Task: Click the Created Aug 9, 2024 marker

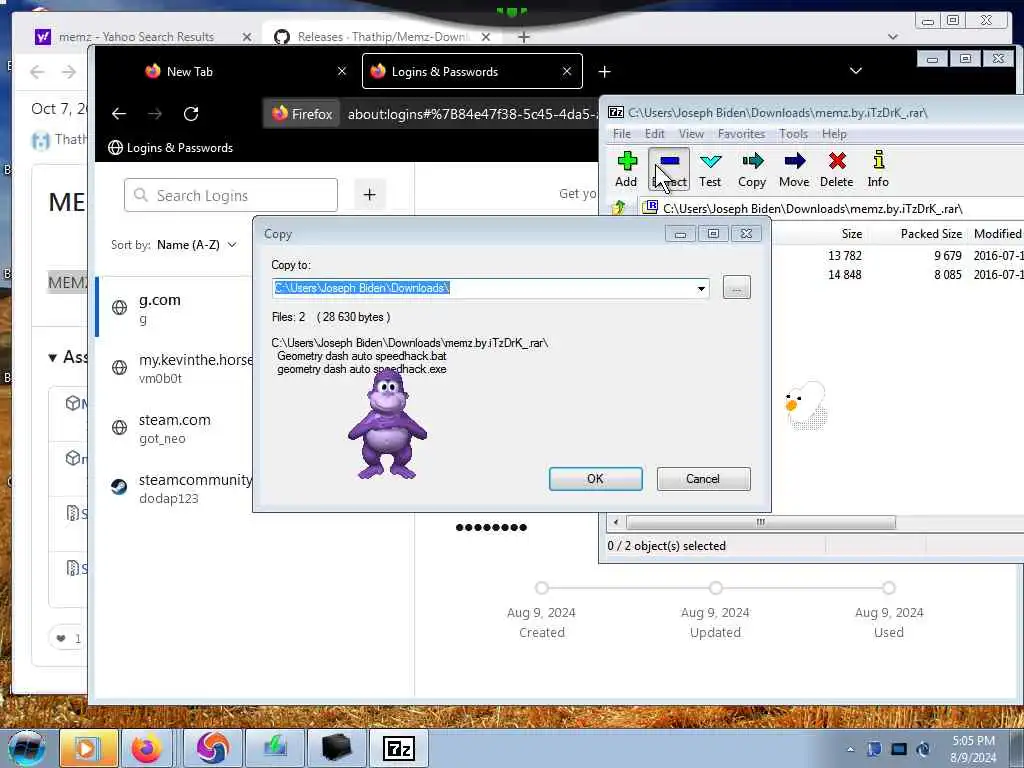Action: tap(541, 588)
